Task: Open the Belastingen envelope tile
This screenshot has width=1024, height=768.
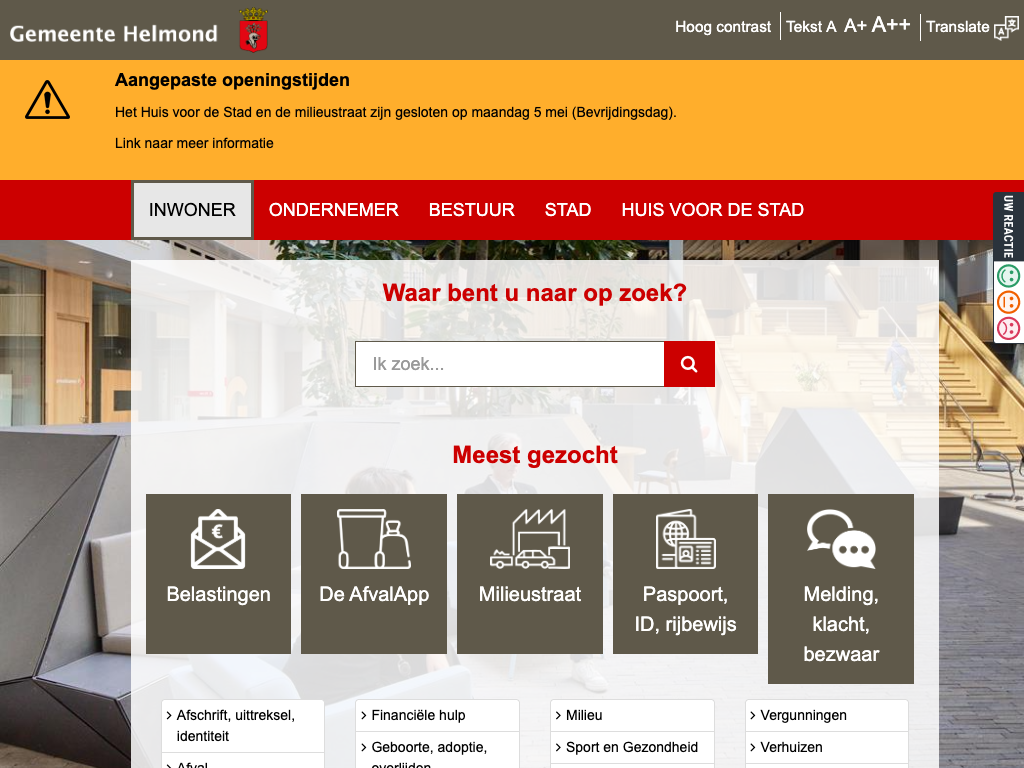Action: (x=218, y=573)
